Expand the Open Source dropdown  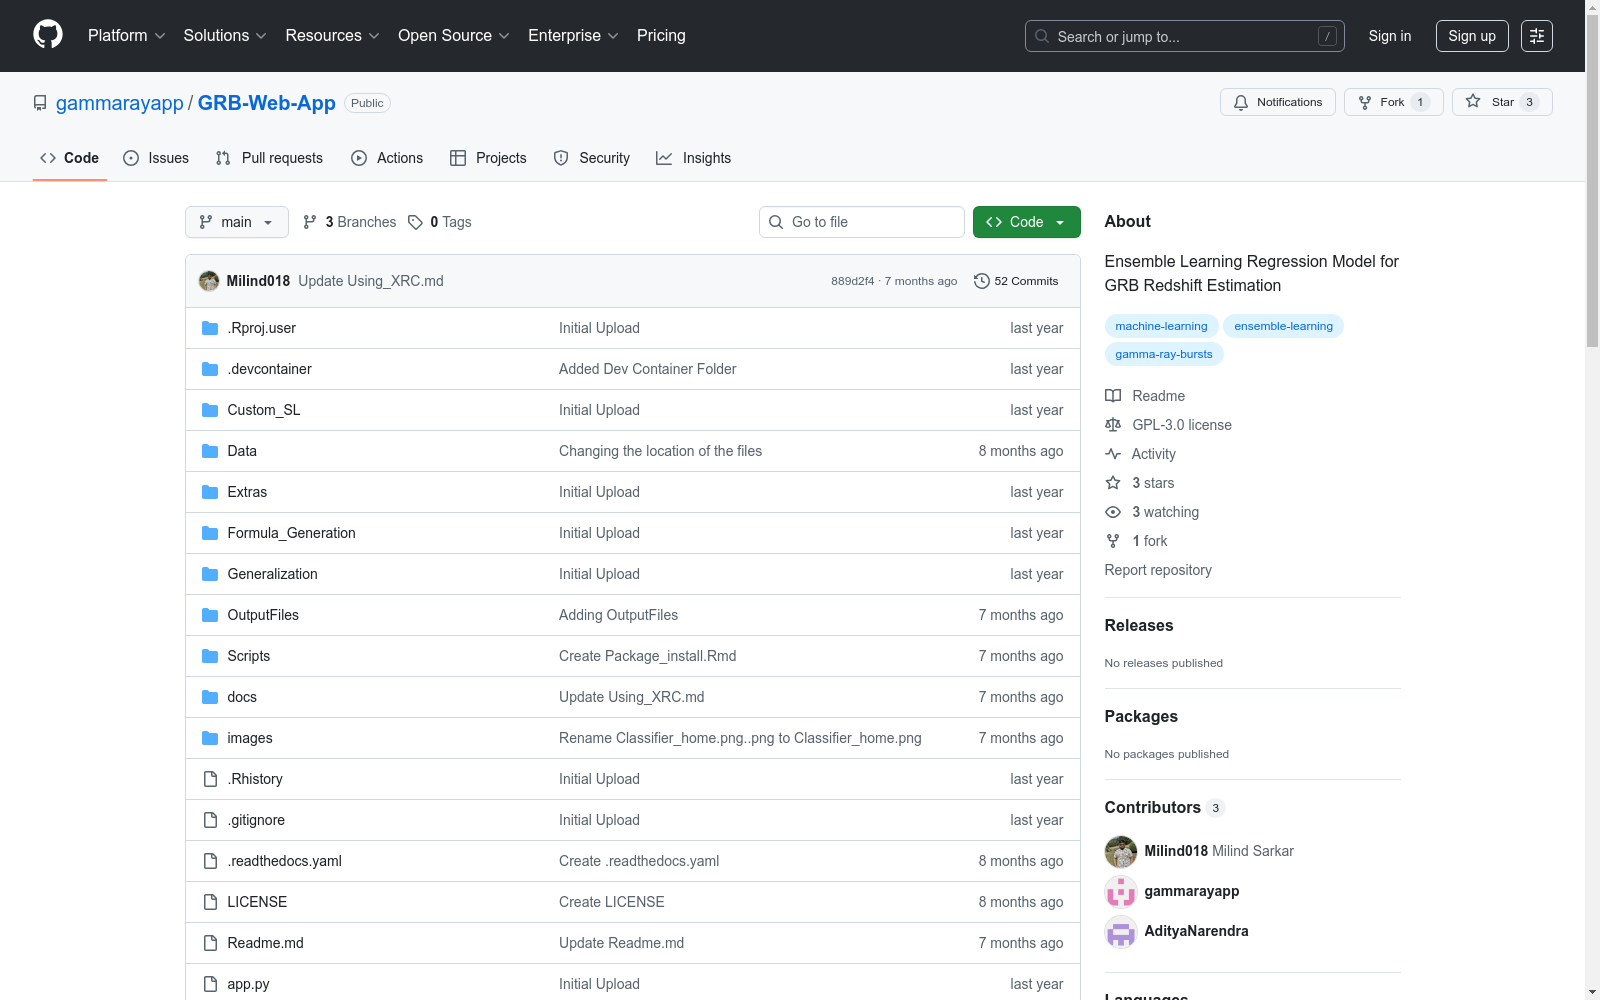point(454,36)
